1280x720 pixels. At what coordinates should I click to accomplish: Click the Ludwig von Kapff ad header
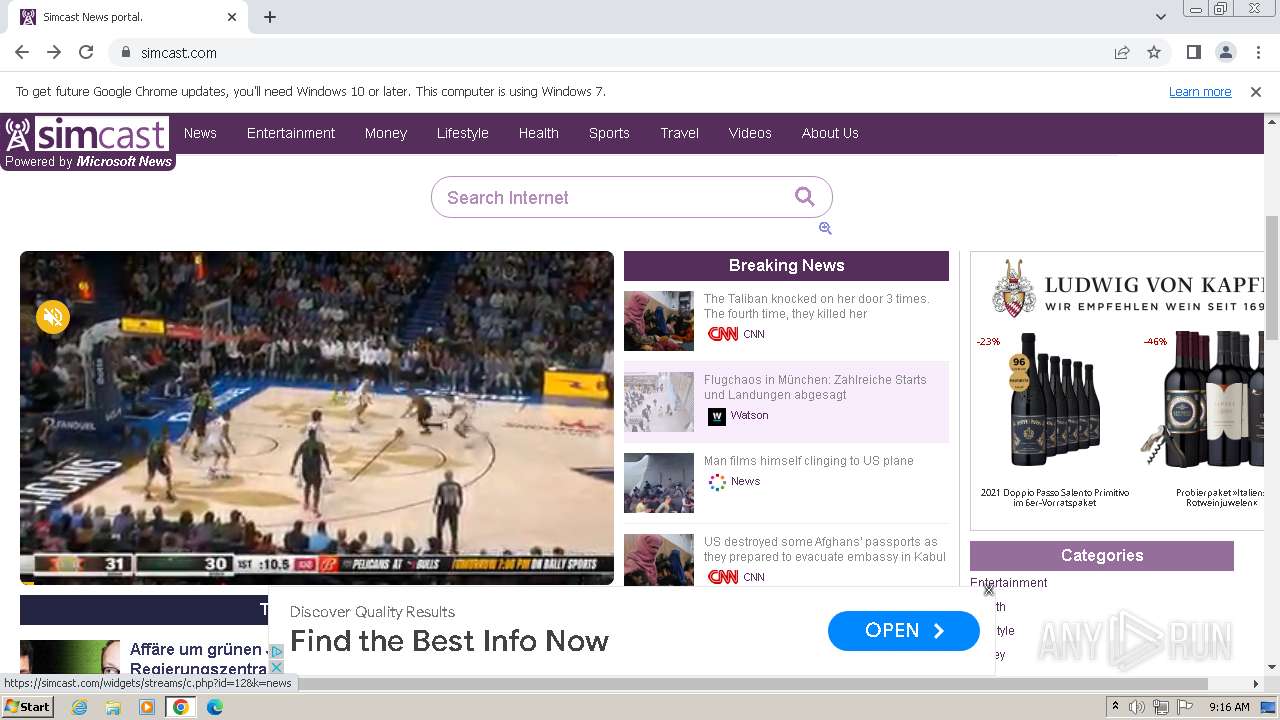click(1128, 288)
